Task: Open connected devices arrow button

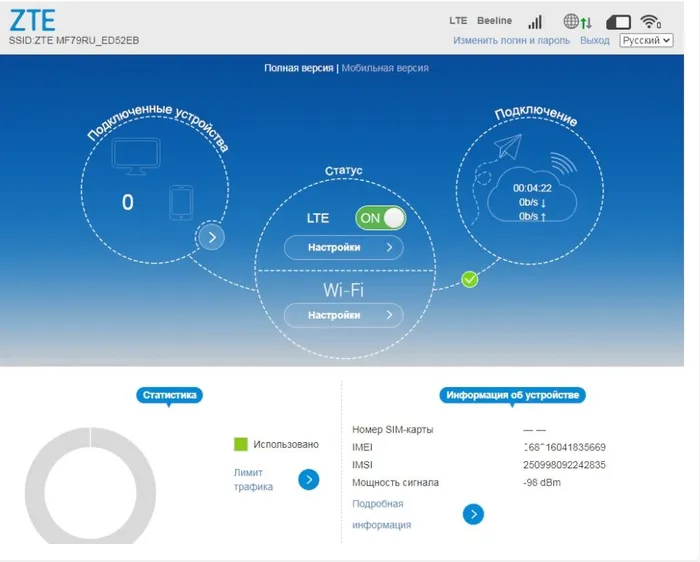Action: pyautogui.click(x=211, y=237)
